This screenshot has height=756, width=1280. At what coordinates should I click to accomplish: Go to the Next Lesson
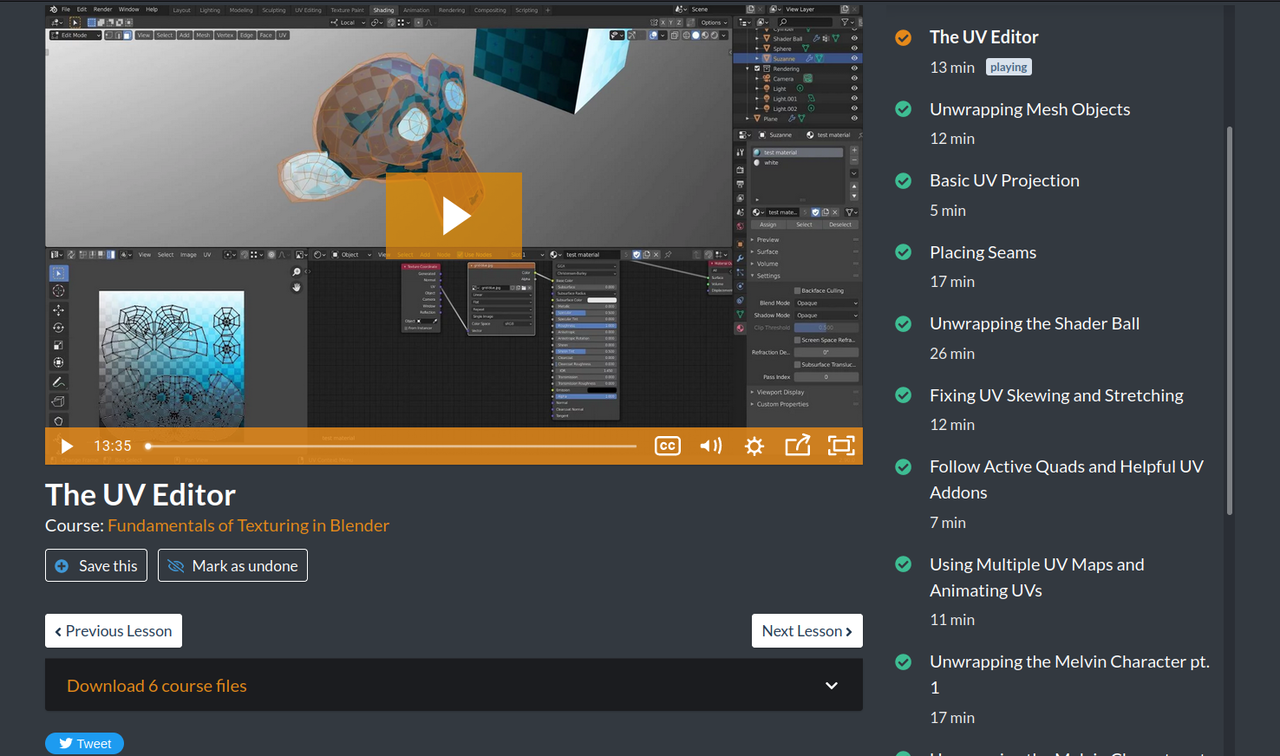coord(806,631)
